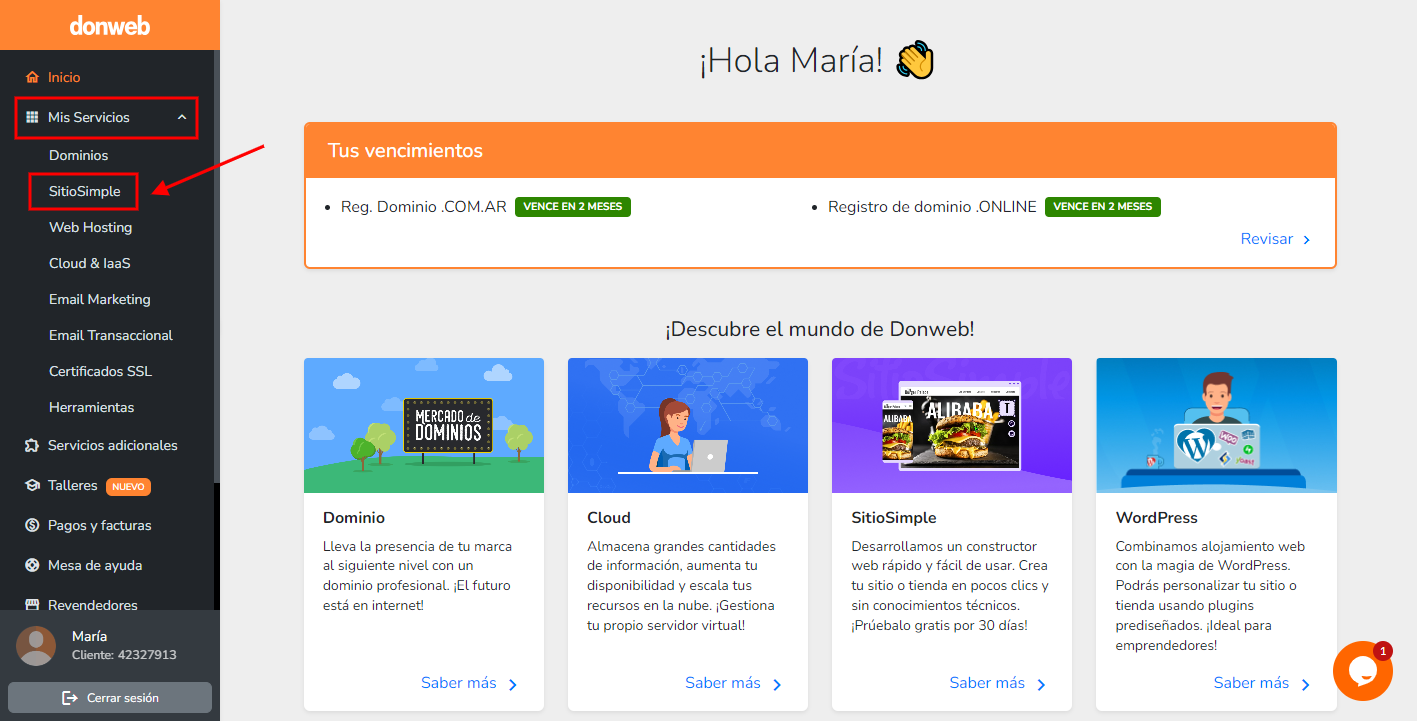Click VENCE EN 2 MESES badge for .ONLINE
Image resolution: width=1417 pixels, height=721 pixels.
1103,207
